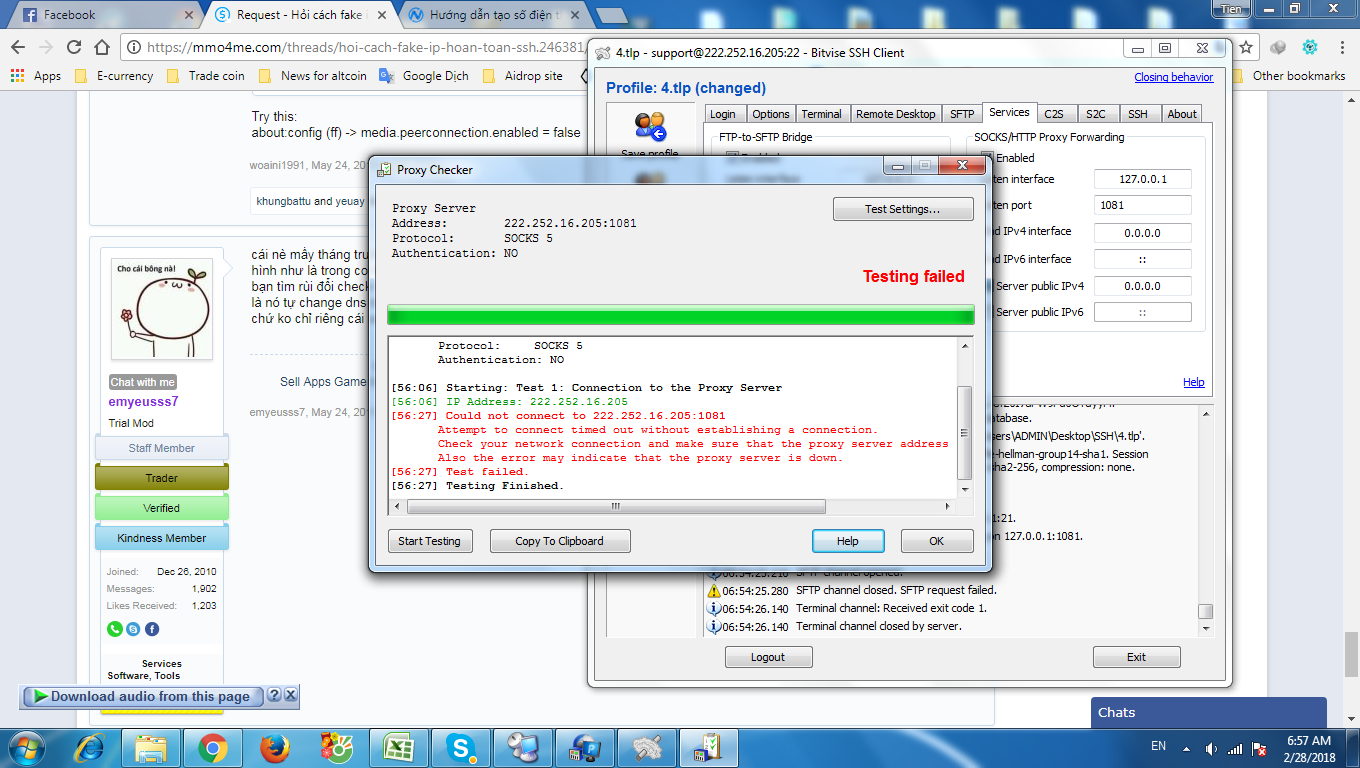
Task: Show hidden tray icons arrow
Action: (1184, 748)
